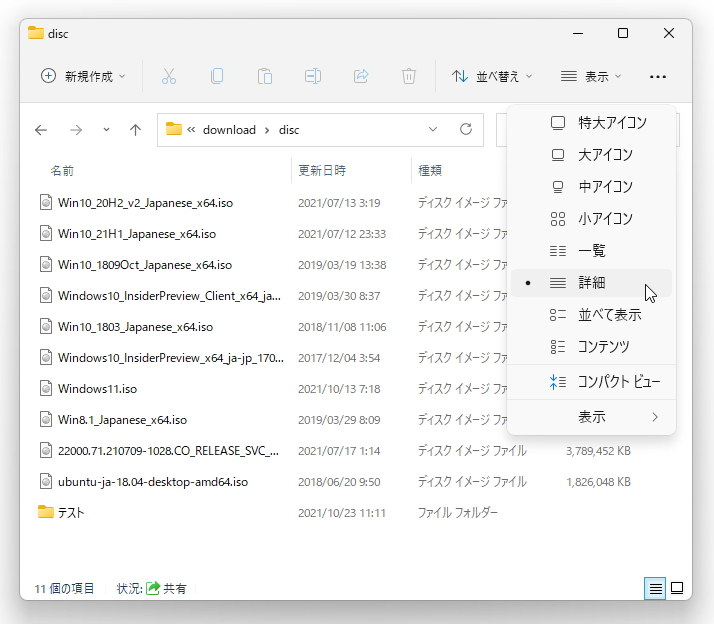714x624 pixels.
Task: Click the Share icon in toolbar
Action: click(361, 76)
